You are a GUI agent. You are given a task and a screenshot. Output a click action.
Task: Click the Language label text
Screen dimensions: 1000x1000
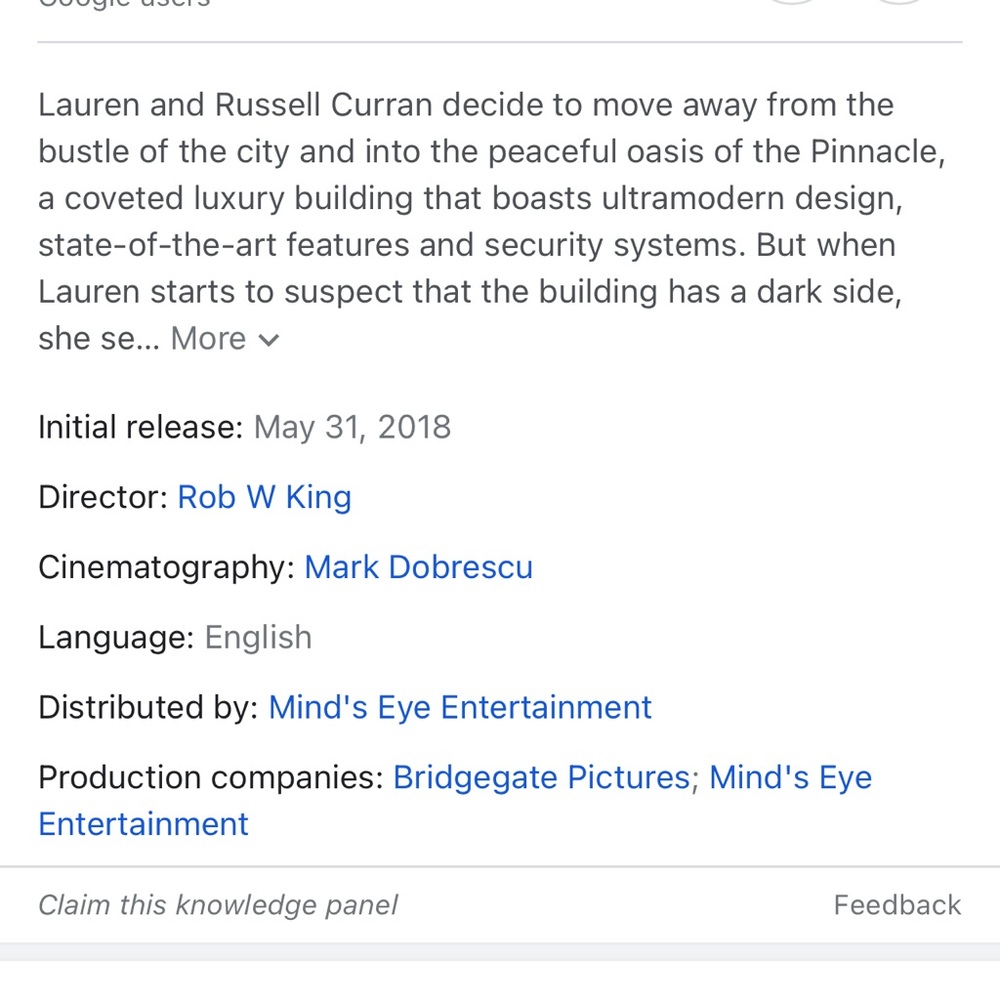click(x=116, y=637)
